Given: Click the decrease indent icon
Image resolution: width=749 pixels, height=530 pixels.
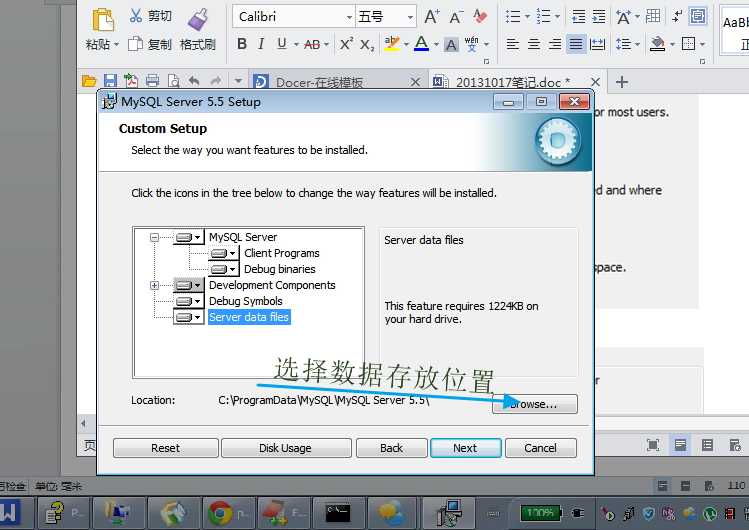Looking at the screenshot, I should pyautogui.click(x=578, y=17).
